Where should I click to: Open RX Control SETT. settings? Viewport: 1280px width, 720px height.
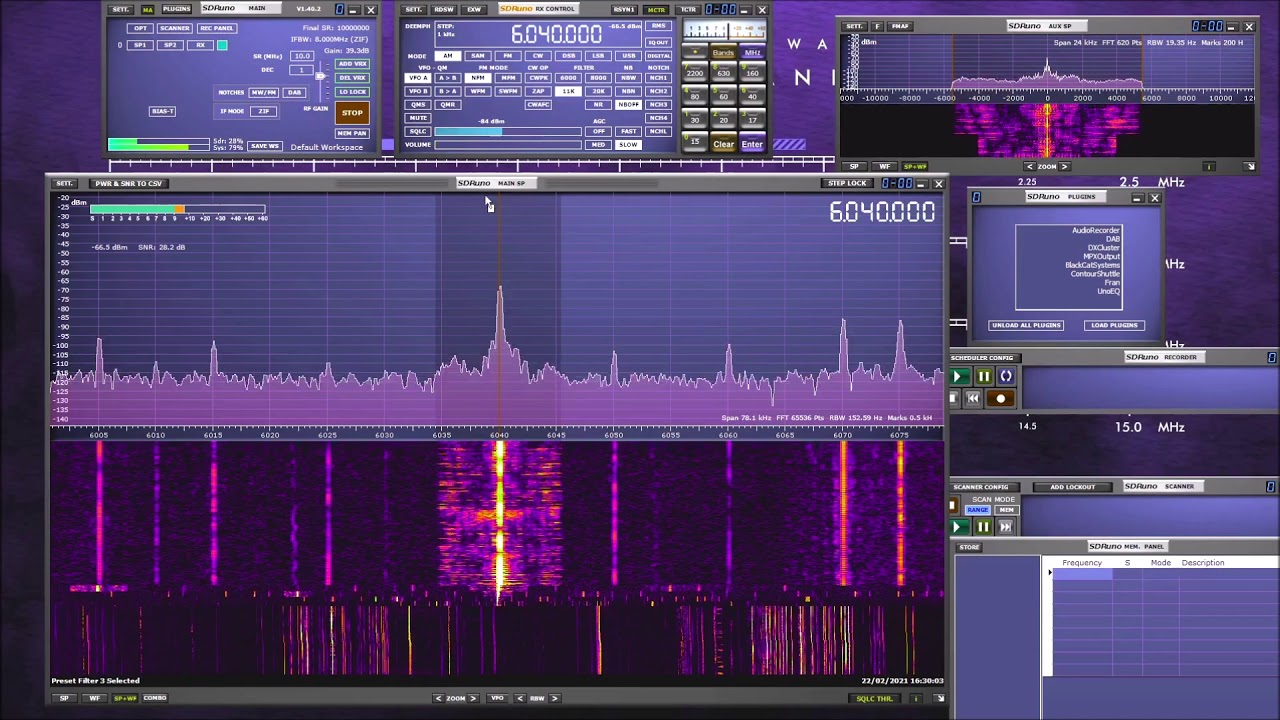click(x=413, y=9)
